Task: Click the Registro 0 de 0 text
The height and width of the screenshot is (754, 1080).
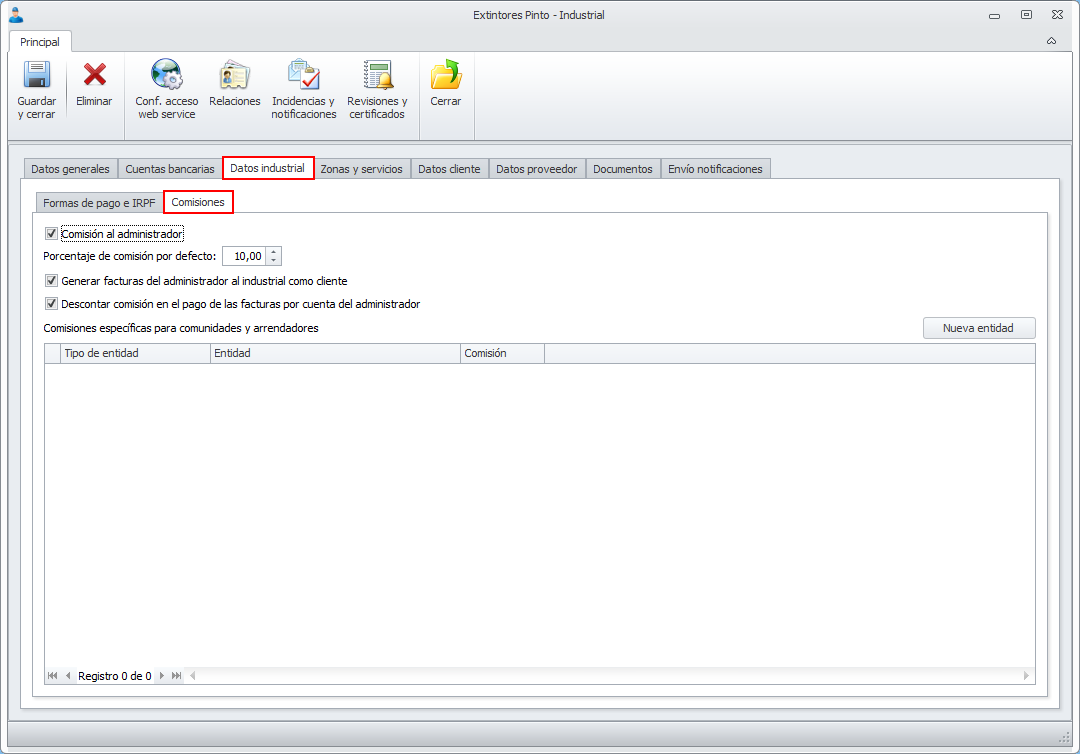Action: pyautogui.click(x=114, y=676)
